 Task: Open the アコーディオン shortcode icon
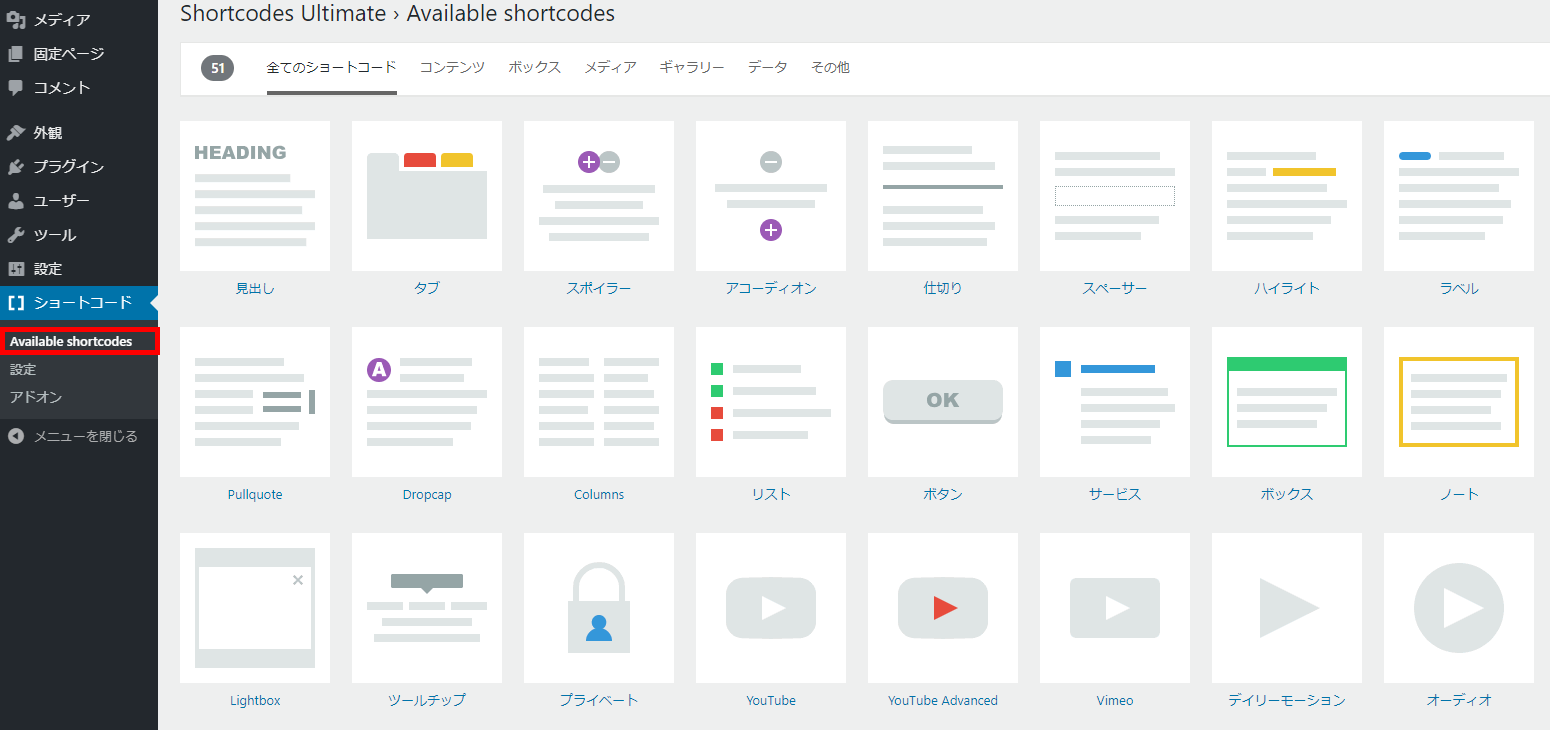coord(771,196)
